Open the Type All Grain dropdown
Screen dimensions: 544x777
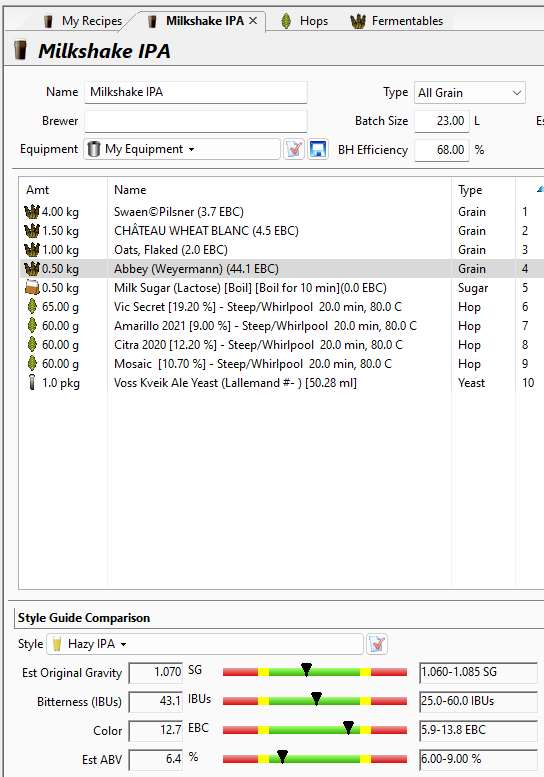[x=470, y=93]
